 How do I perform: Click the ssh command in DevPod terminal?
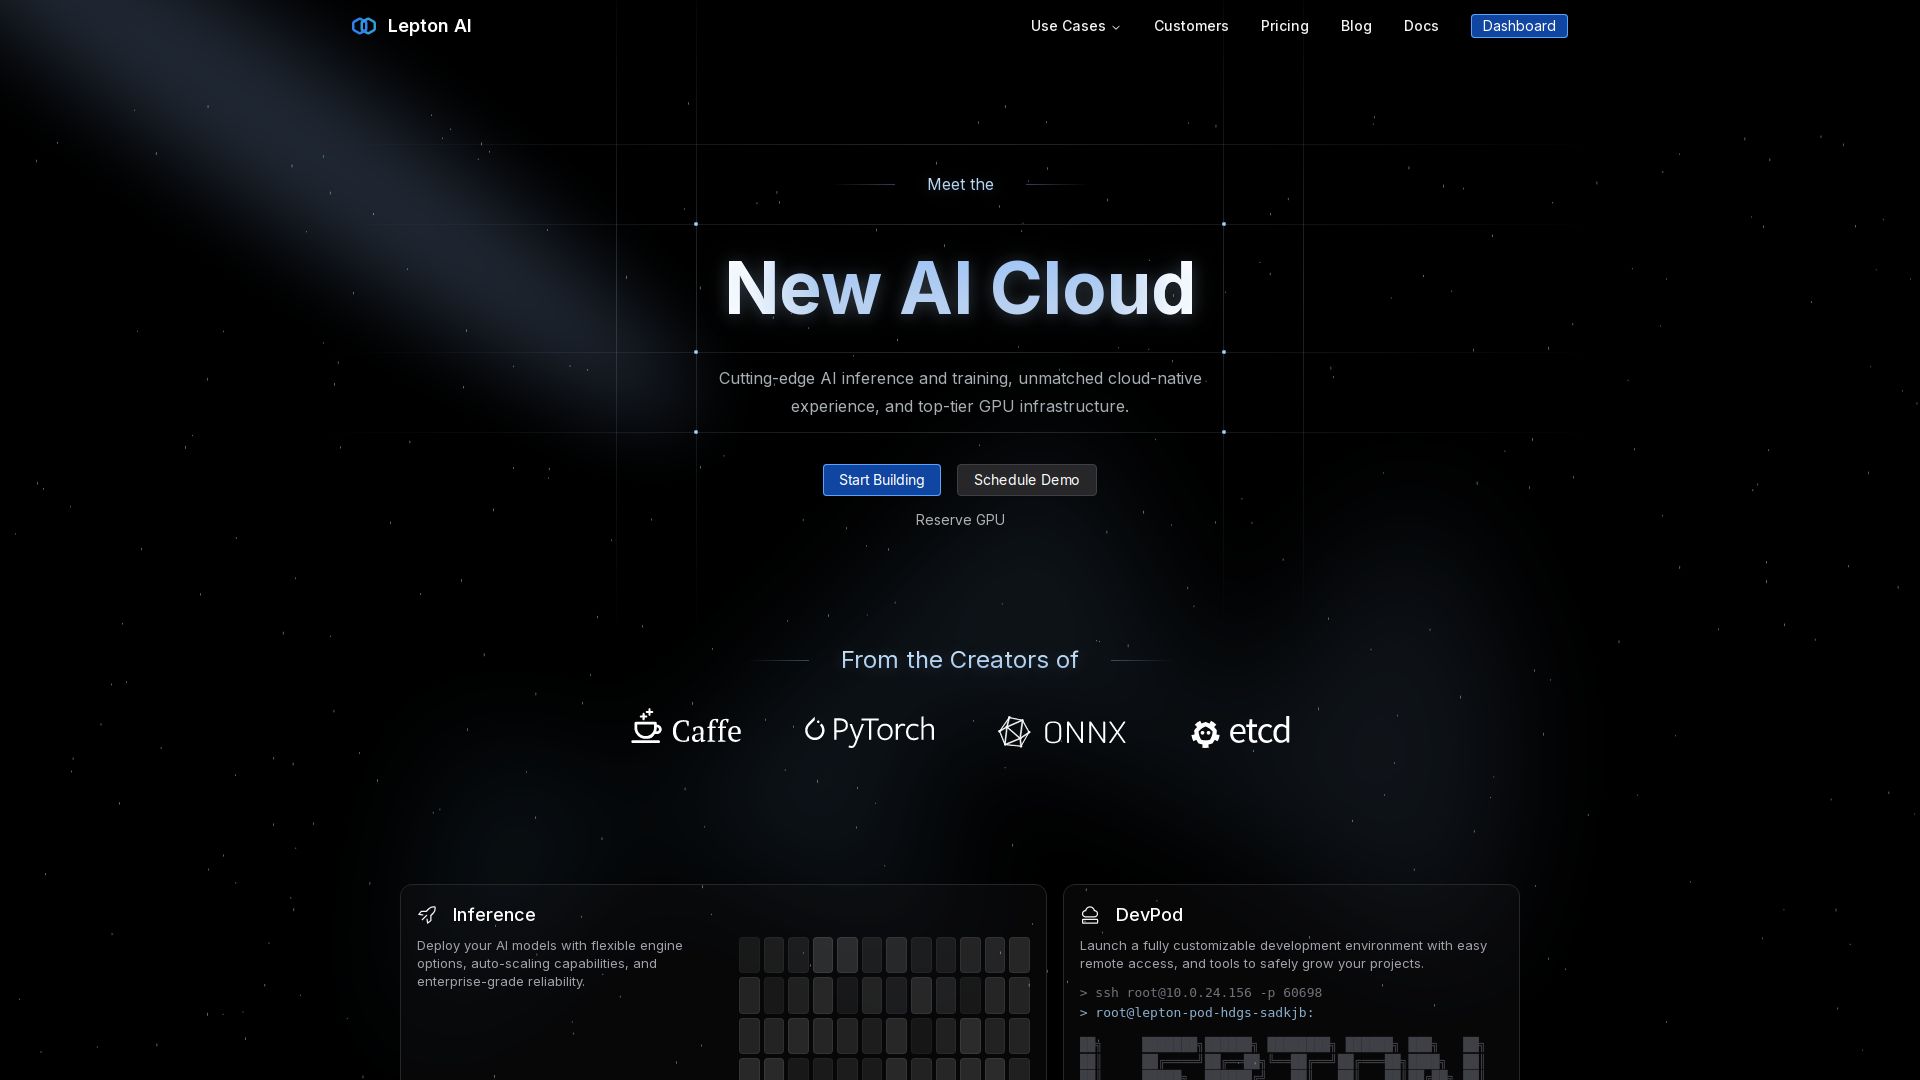coord(1200,992)
